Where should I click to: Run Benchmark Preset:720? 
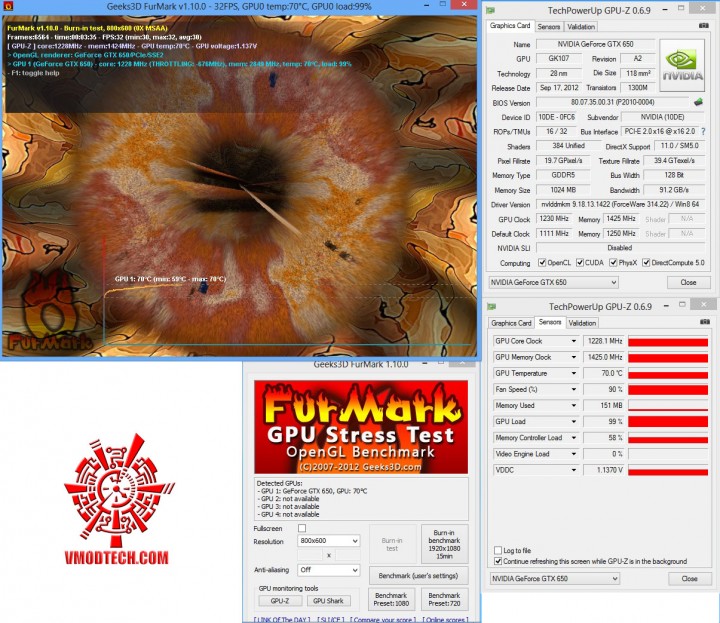pyautogui.click(x=444, y=599)
